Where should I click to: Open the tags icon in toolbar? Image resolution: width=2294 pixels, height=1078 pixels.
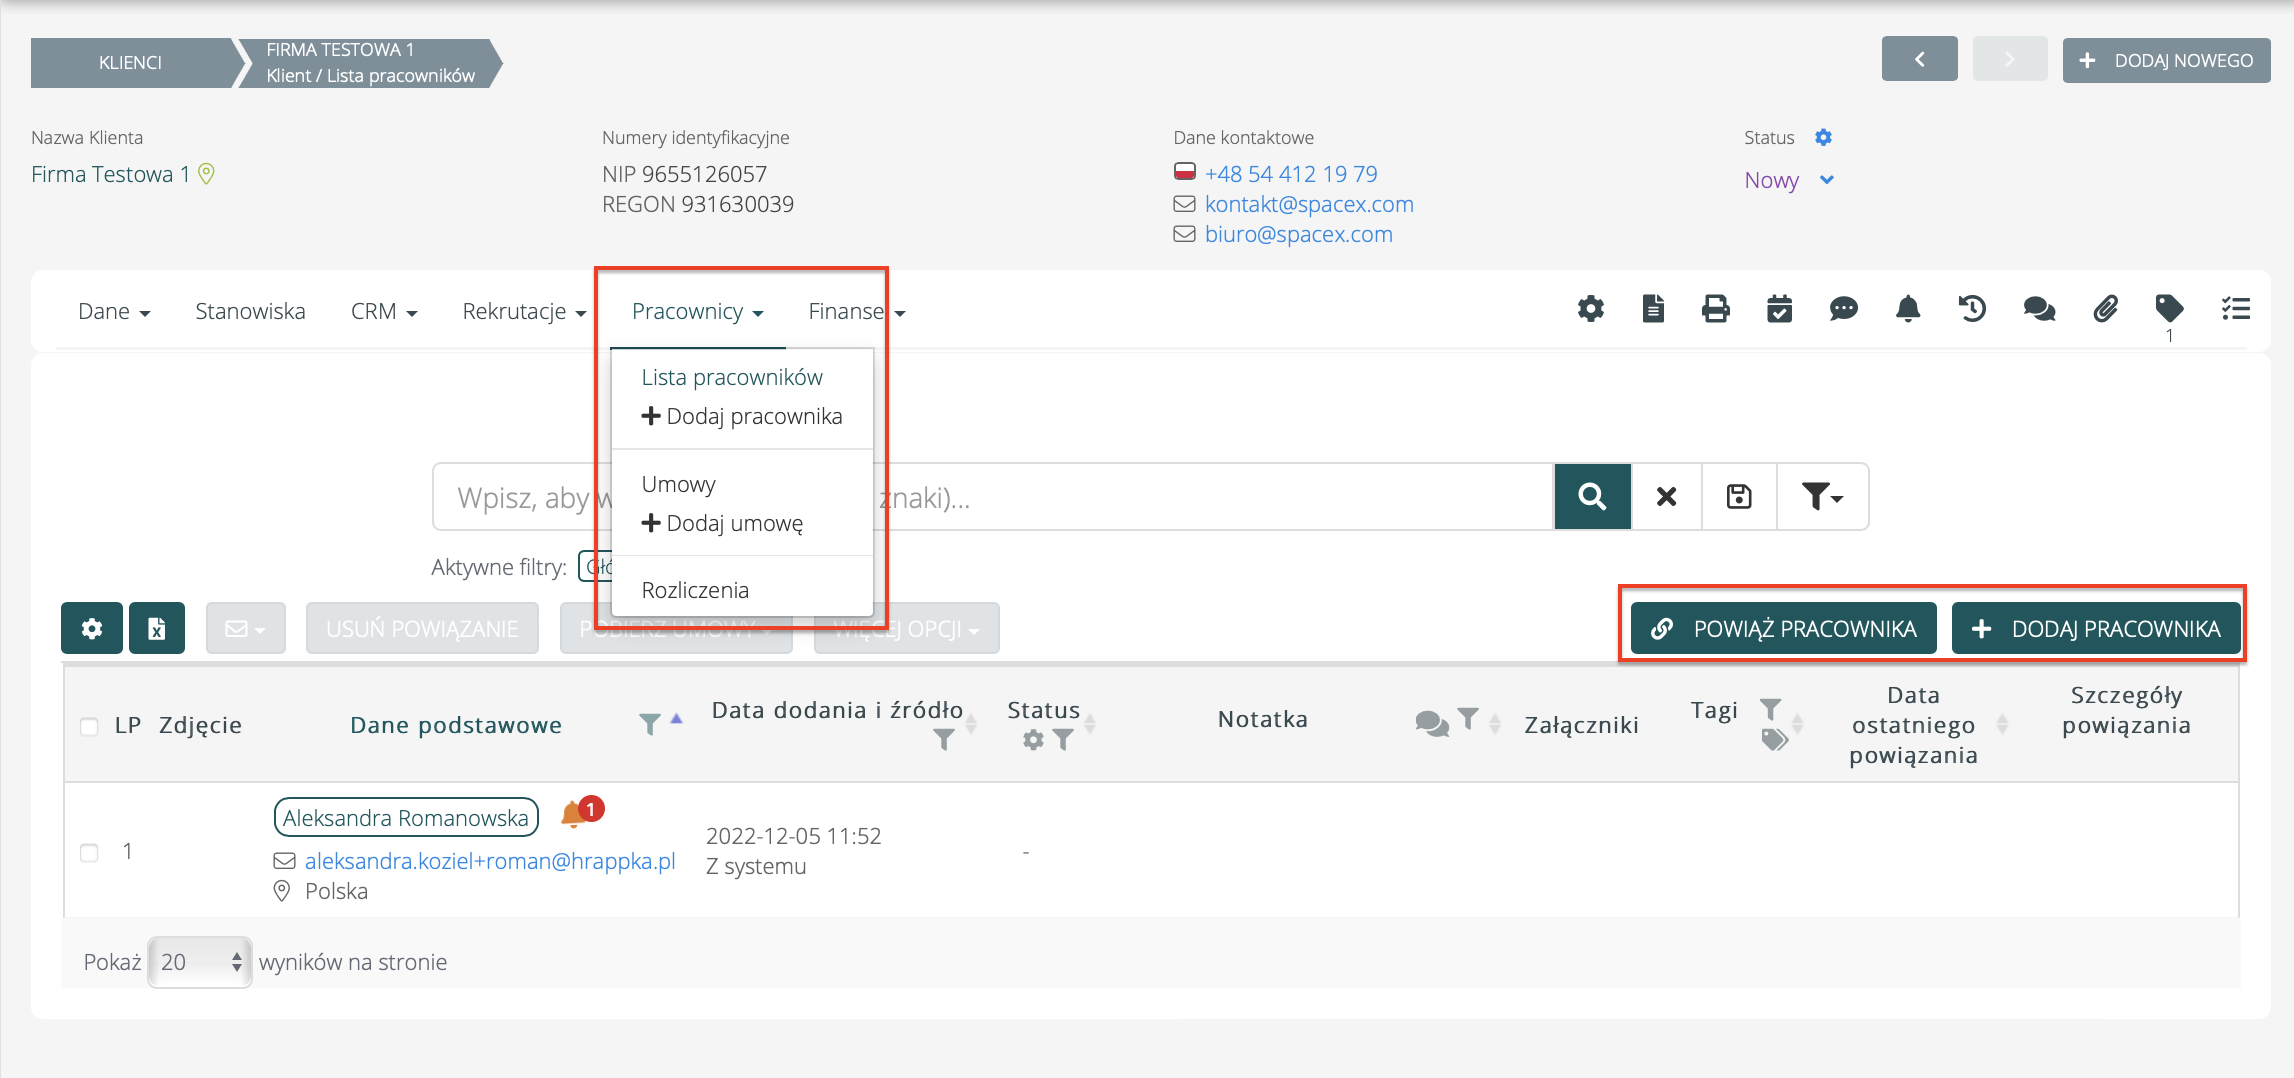click(2168, 309)
